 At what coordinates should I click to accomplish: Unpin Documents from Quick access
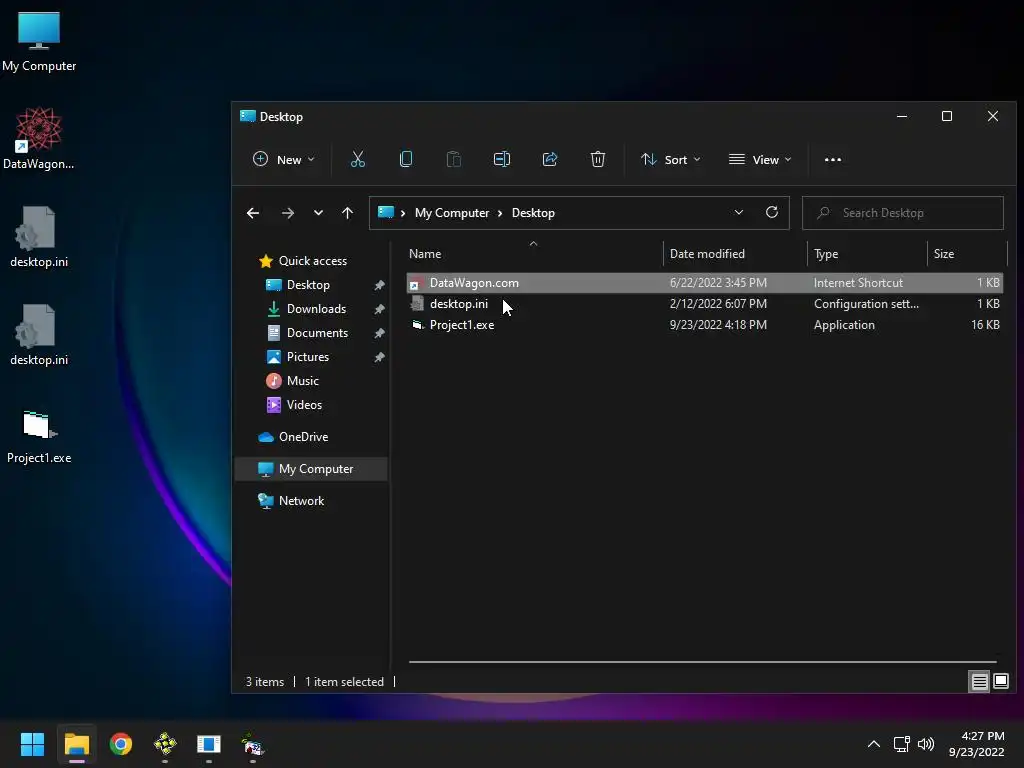379,333
